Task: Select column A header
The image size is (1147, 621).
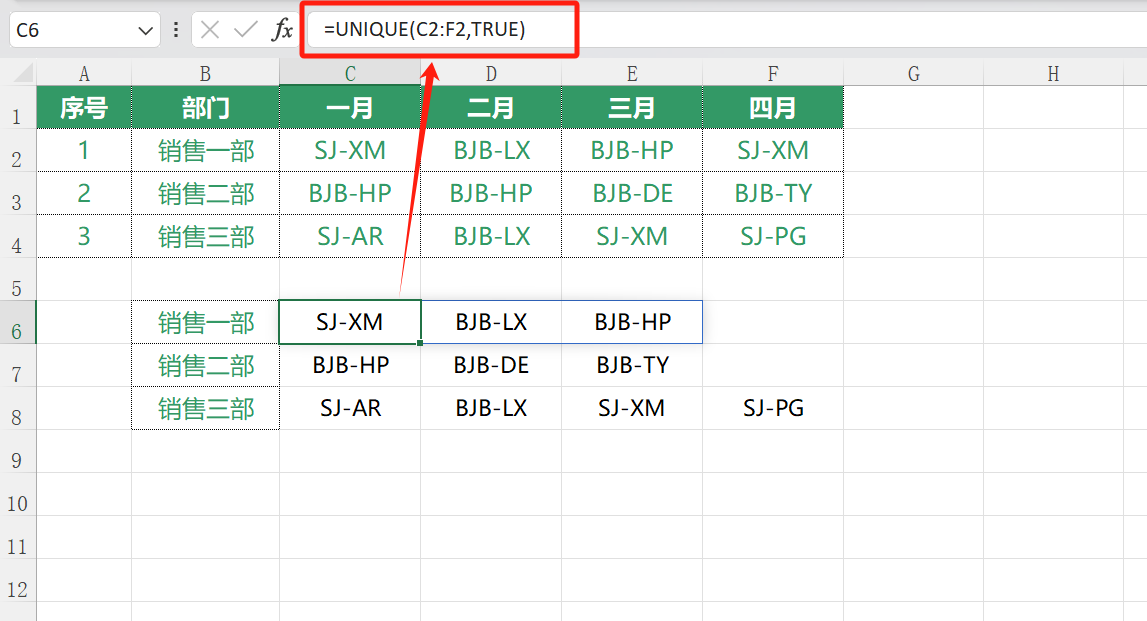Action: pos(84,73)
